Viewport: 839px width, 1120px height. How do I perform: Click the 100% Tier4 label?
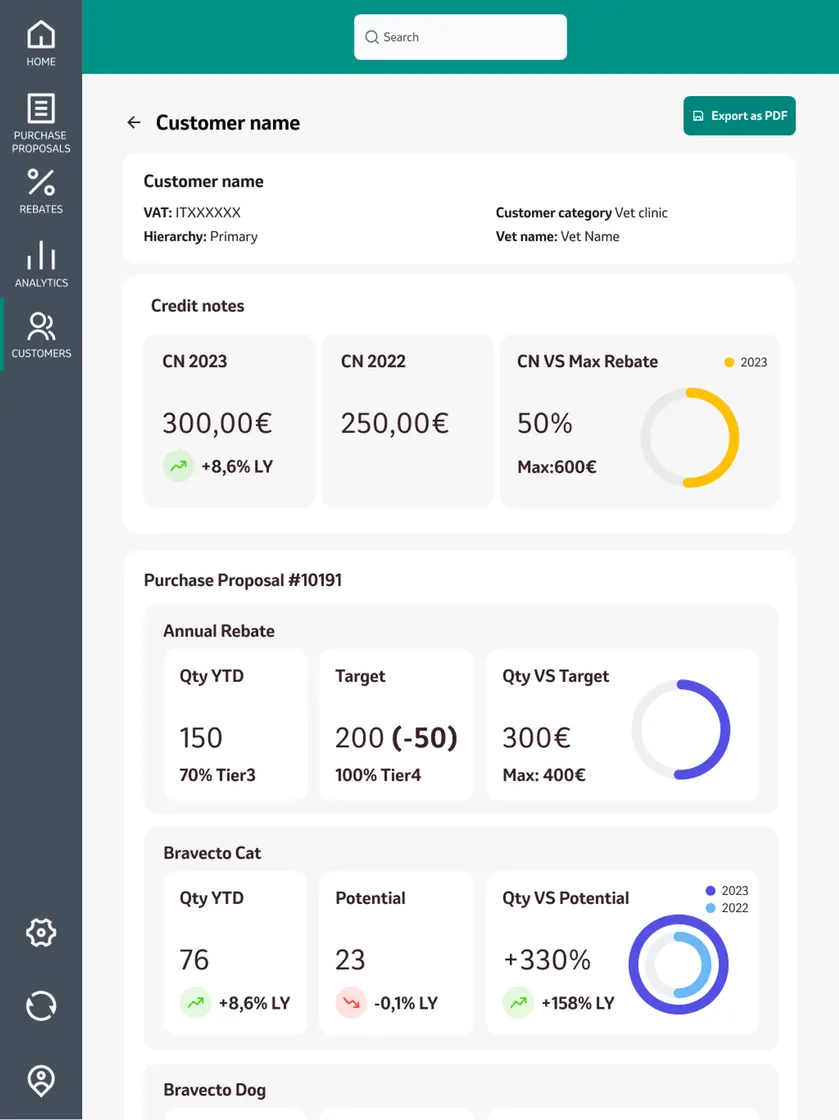[378, 775]
